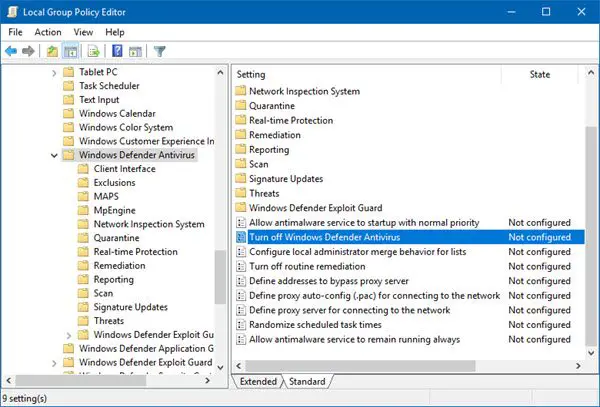Select Exclusions folder in the tree
600x407 pixels.
coord(114,182)
